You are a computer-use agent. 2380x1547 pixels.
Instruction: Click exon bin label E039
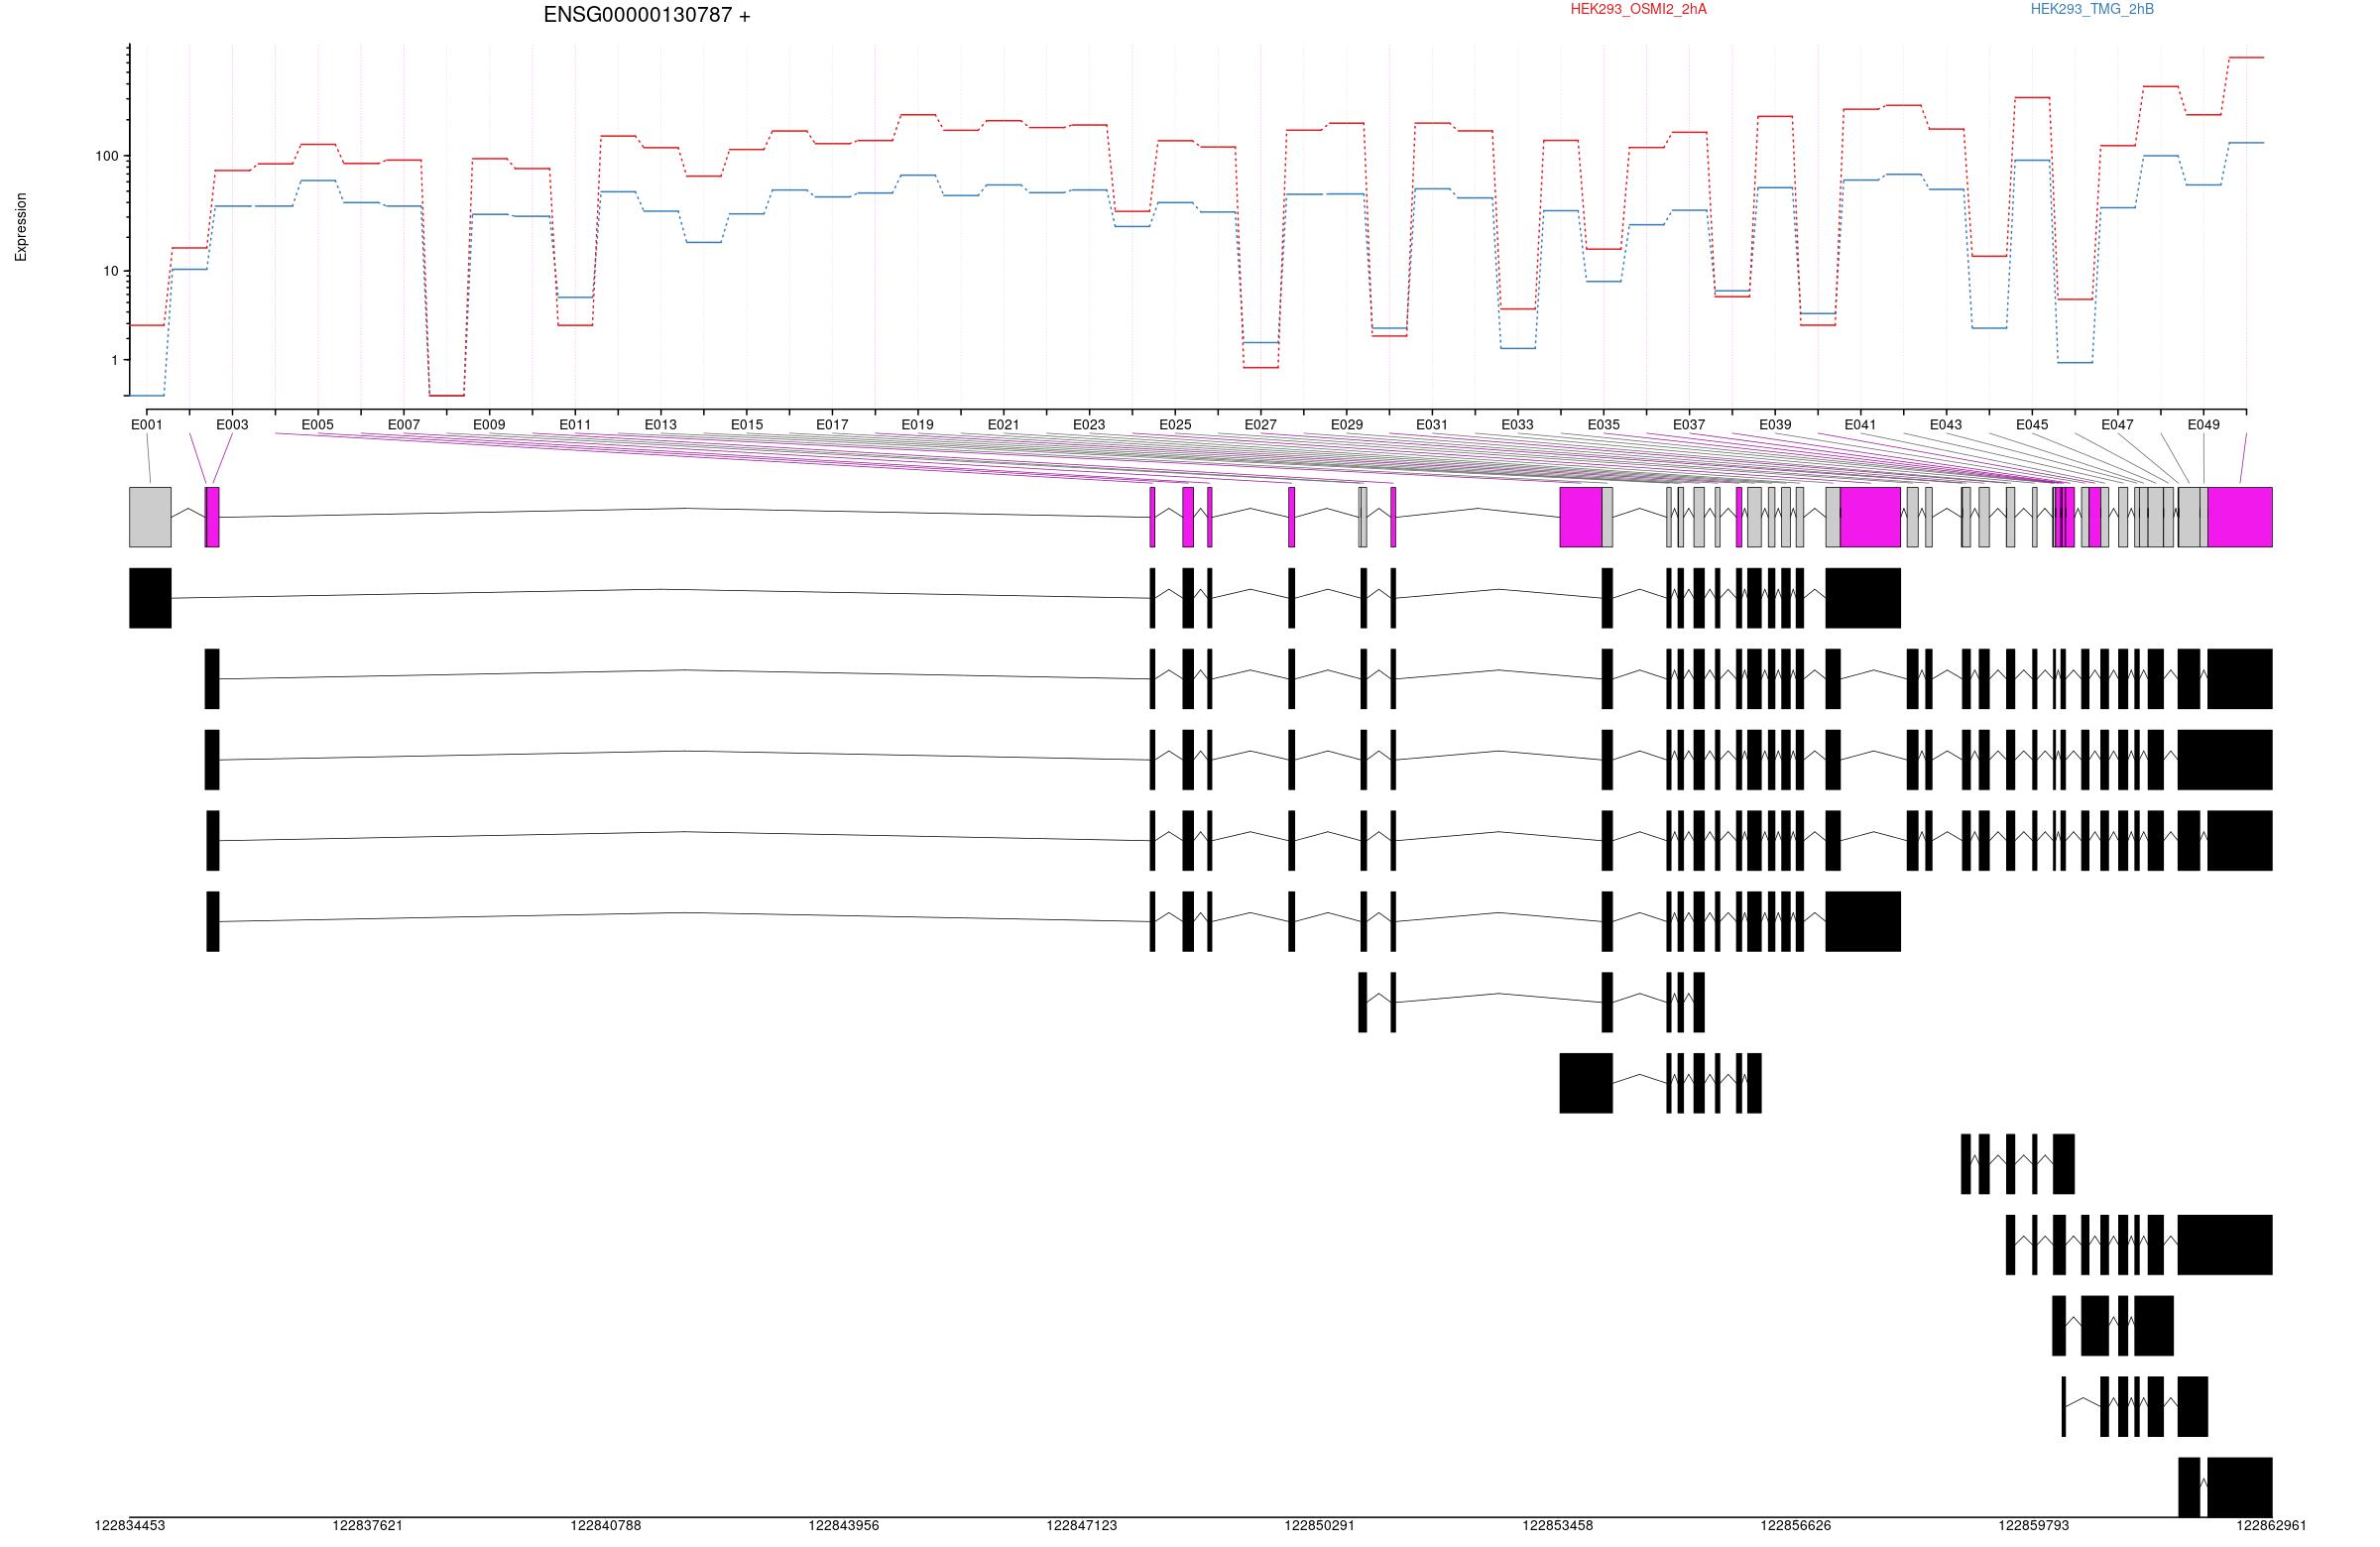1775,424
